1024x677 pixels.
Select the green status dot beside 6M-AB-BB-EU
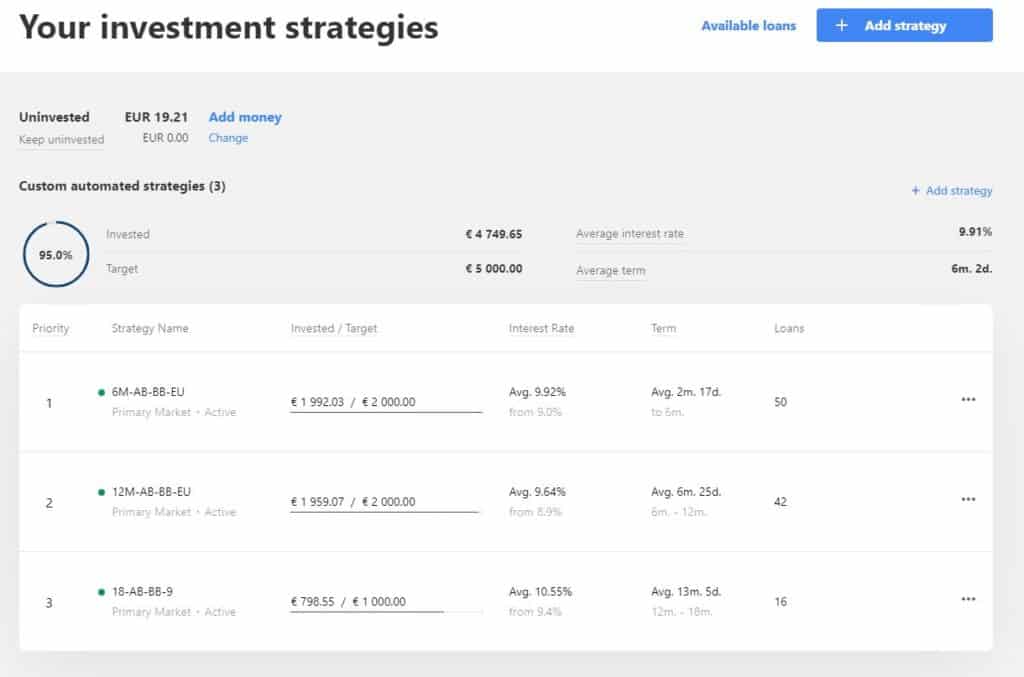pyautogui.click(x=102, y=393)
